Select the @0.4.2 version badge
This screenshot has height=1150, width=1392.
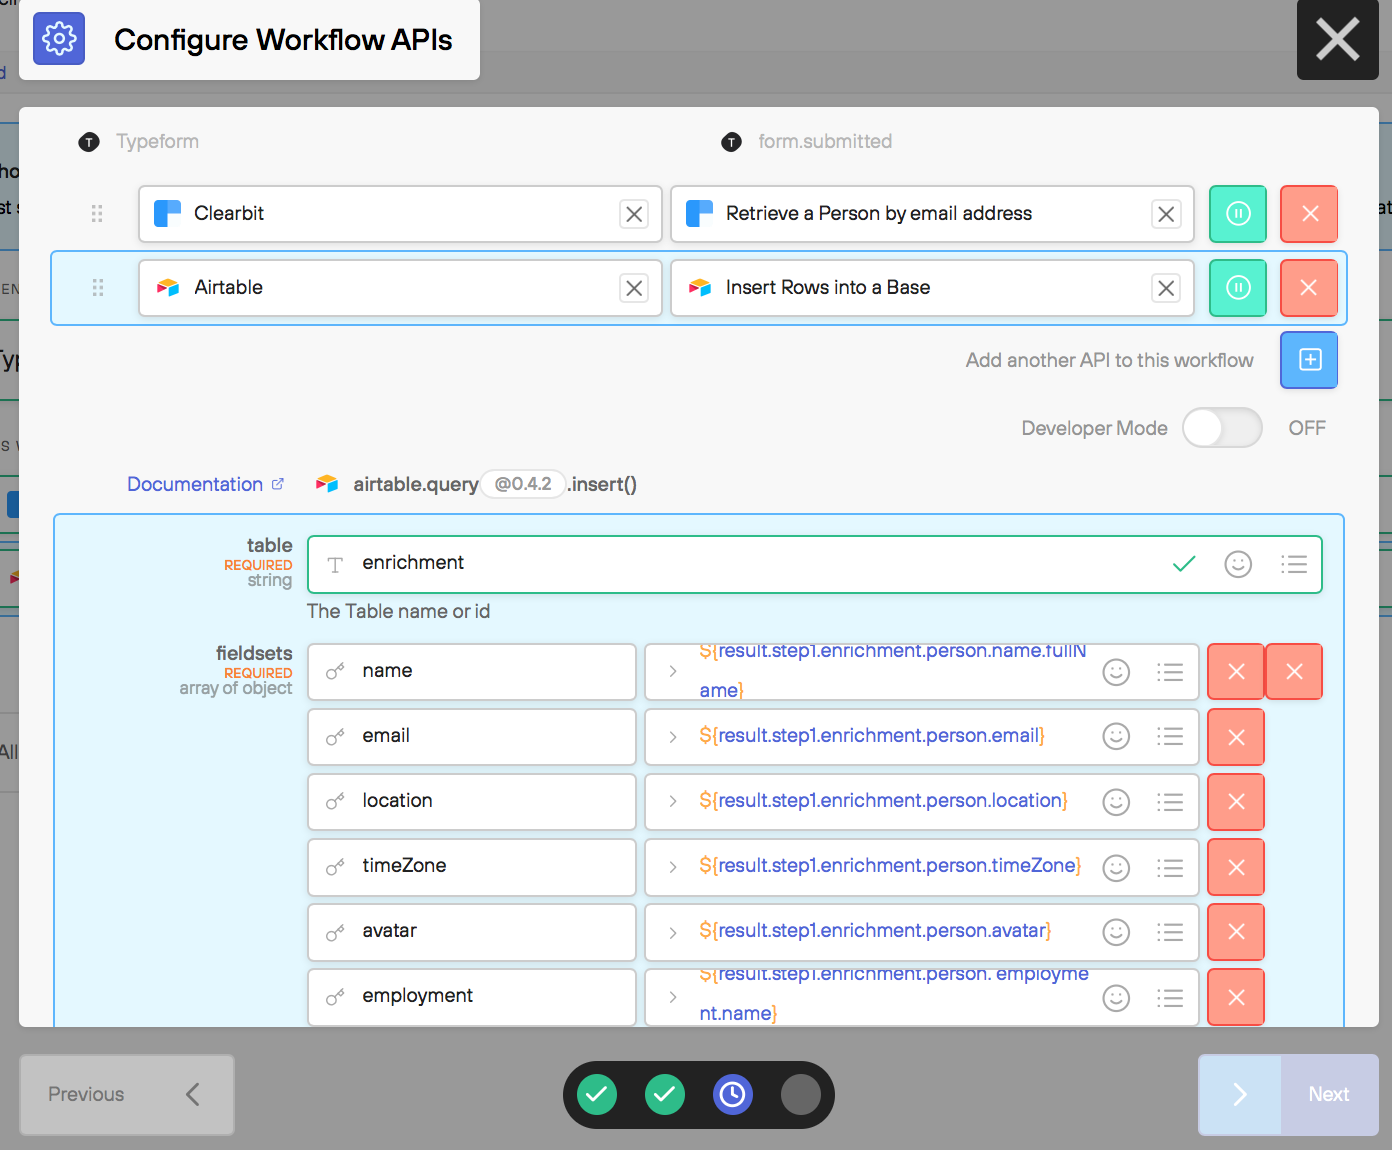tap(523, 484)
